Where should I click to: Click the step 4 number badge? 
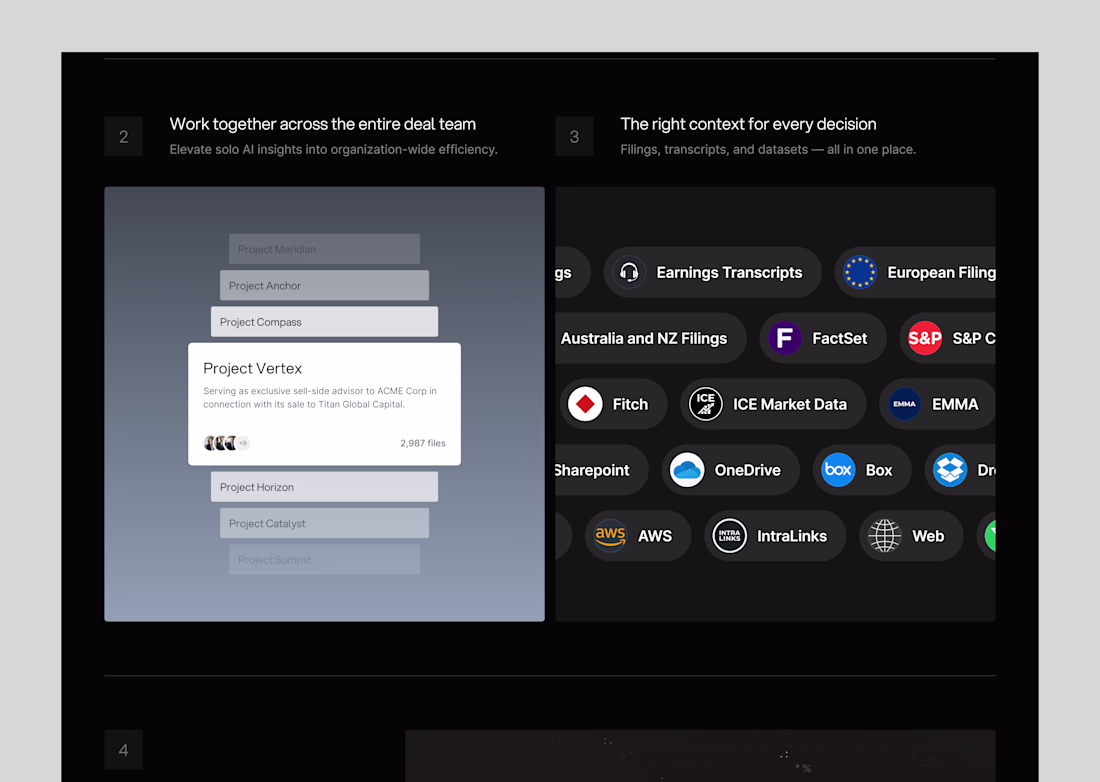[123, 750]
